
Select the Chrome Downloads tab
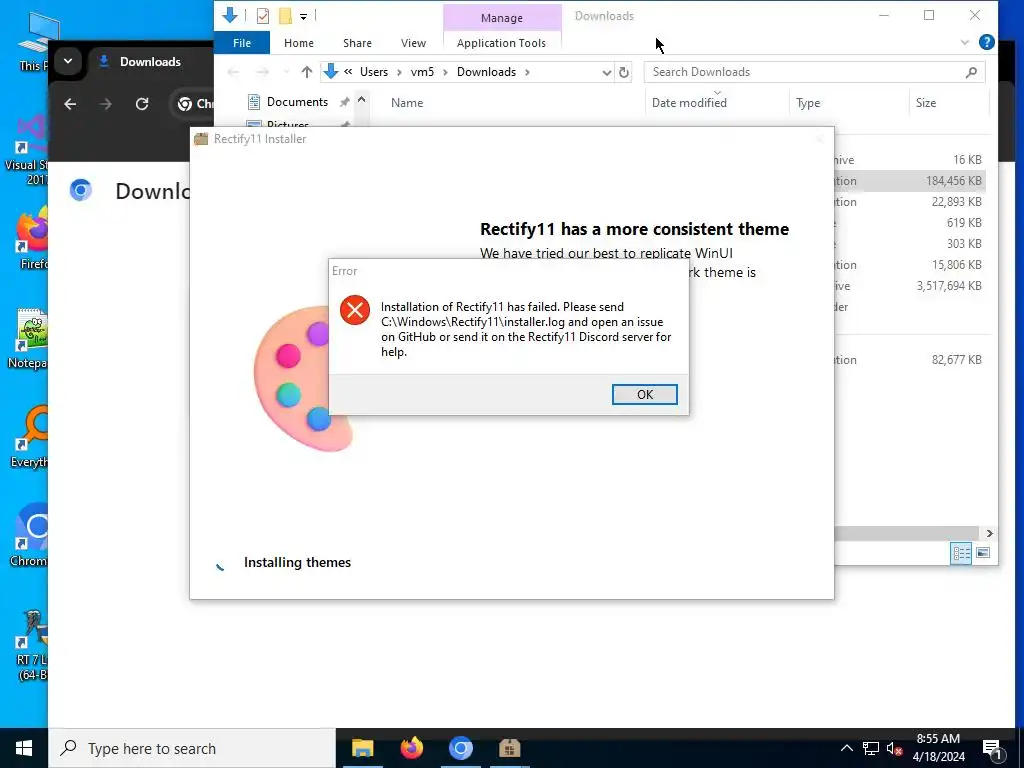pyautogui.click(x=150, y=61)
